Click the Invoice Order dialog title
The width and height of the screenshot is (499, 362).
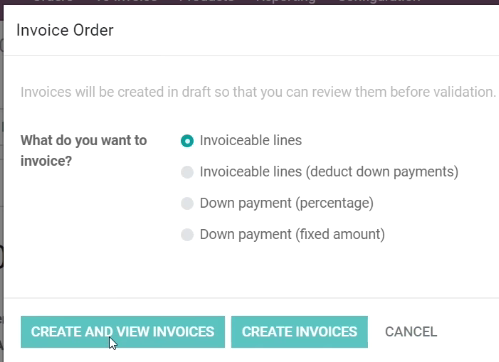pos(65,30)
